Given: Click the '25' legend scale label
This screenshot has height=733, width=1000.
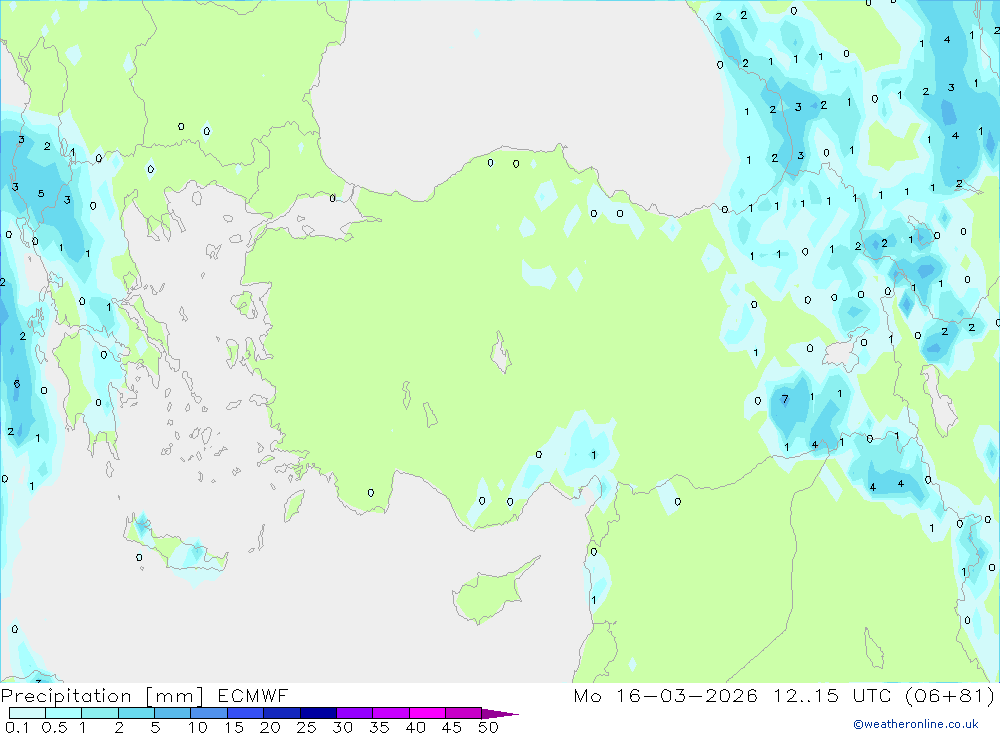Looking at the screenshot, I should click(306, 727).
